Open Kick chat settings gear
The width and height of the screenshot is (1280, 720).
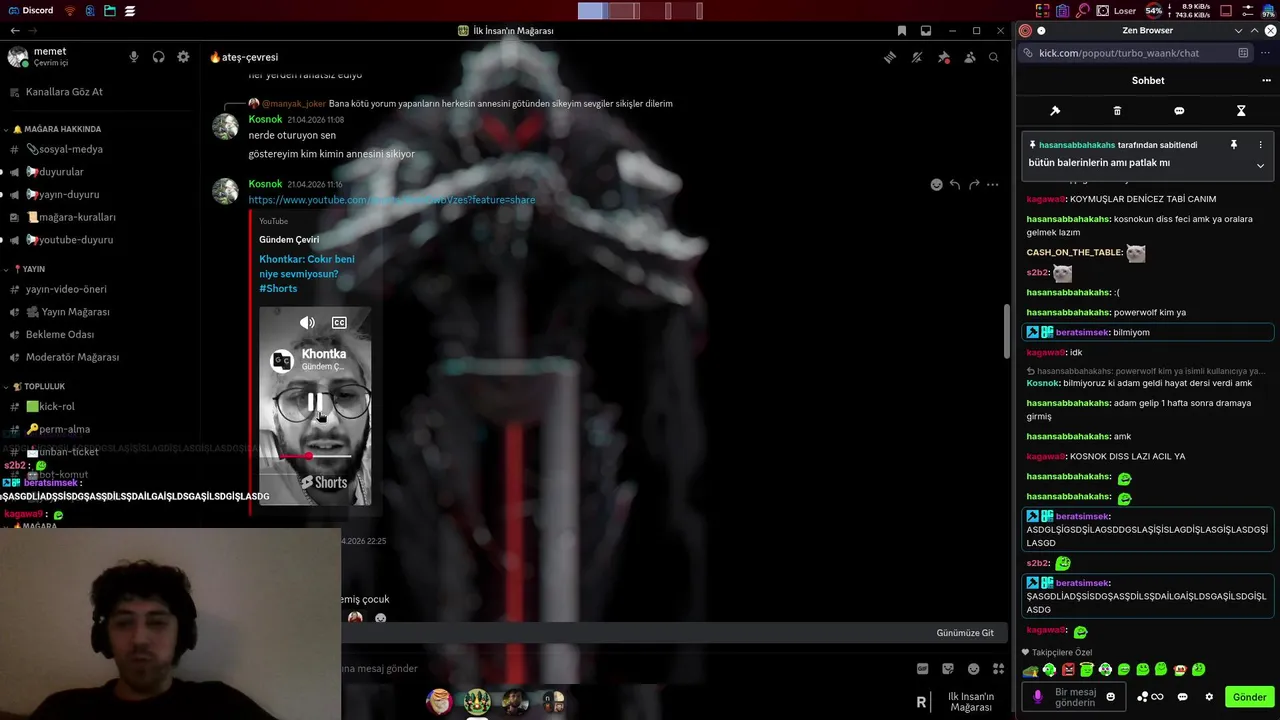pyautogui.click(x=1209, y=697)
